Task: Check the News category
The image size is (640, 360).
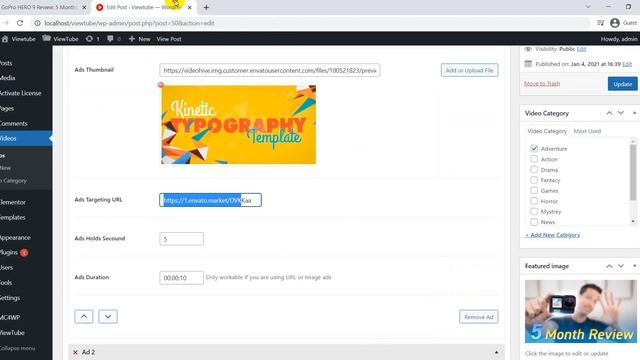Action: 534,222
